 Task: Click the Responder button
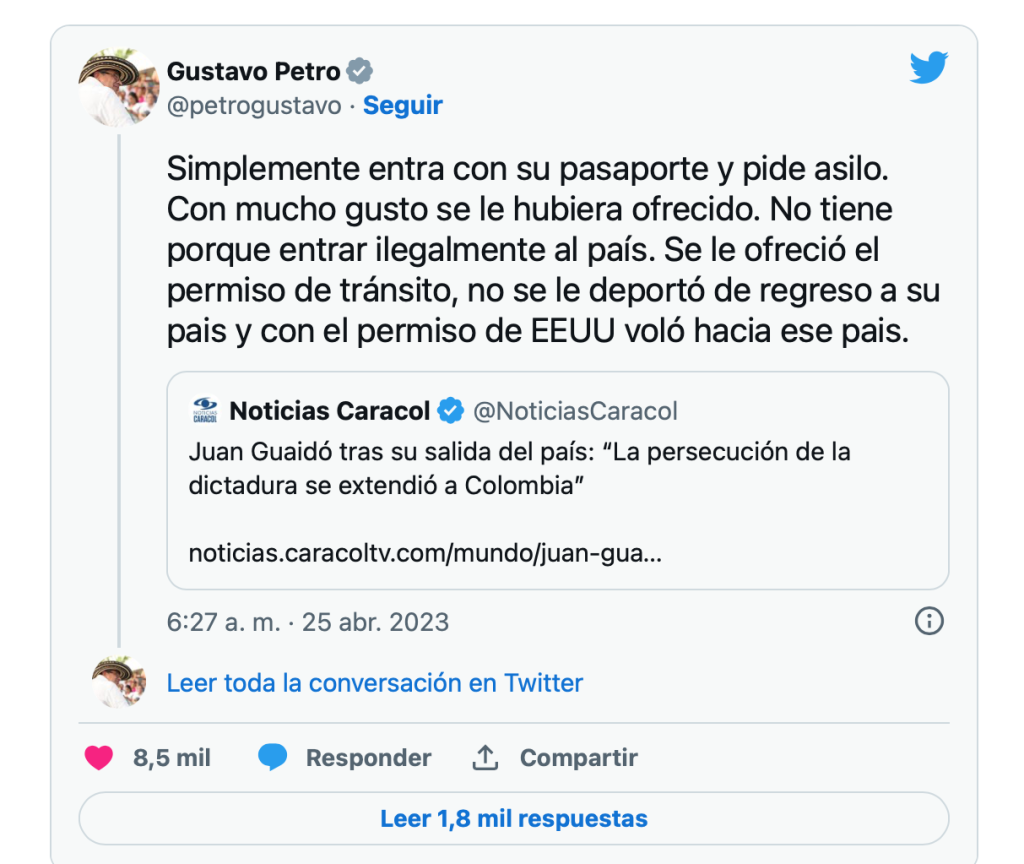point(368,758)
